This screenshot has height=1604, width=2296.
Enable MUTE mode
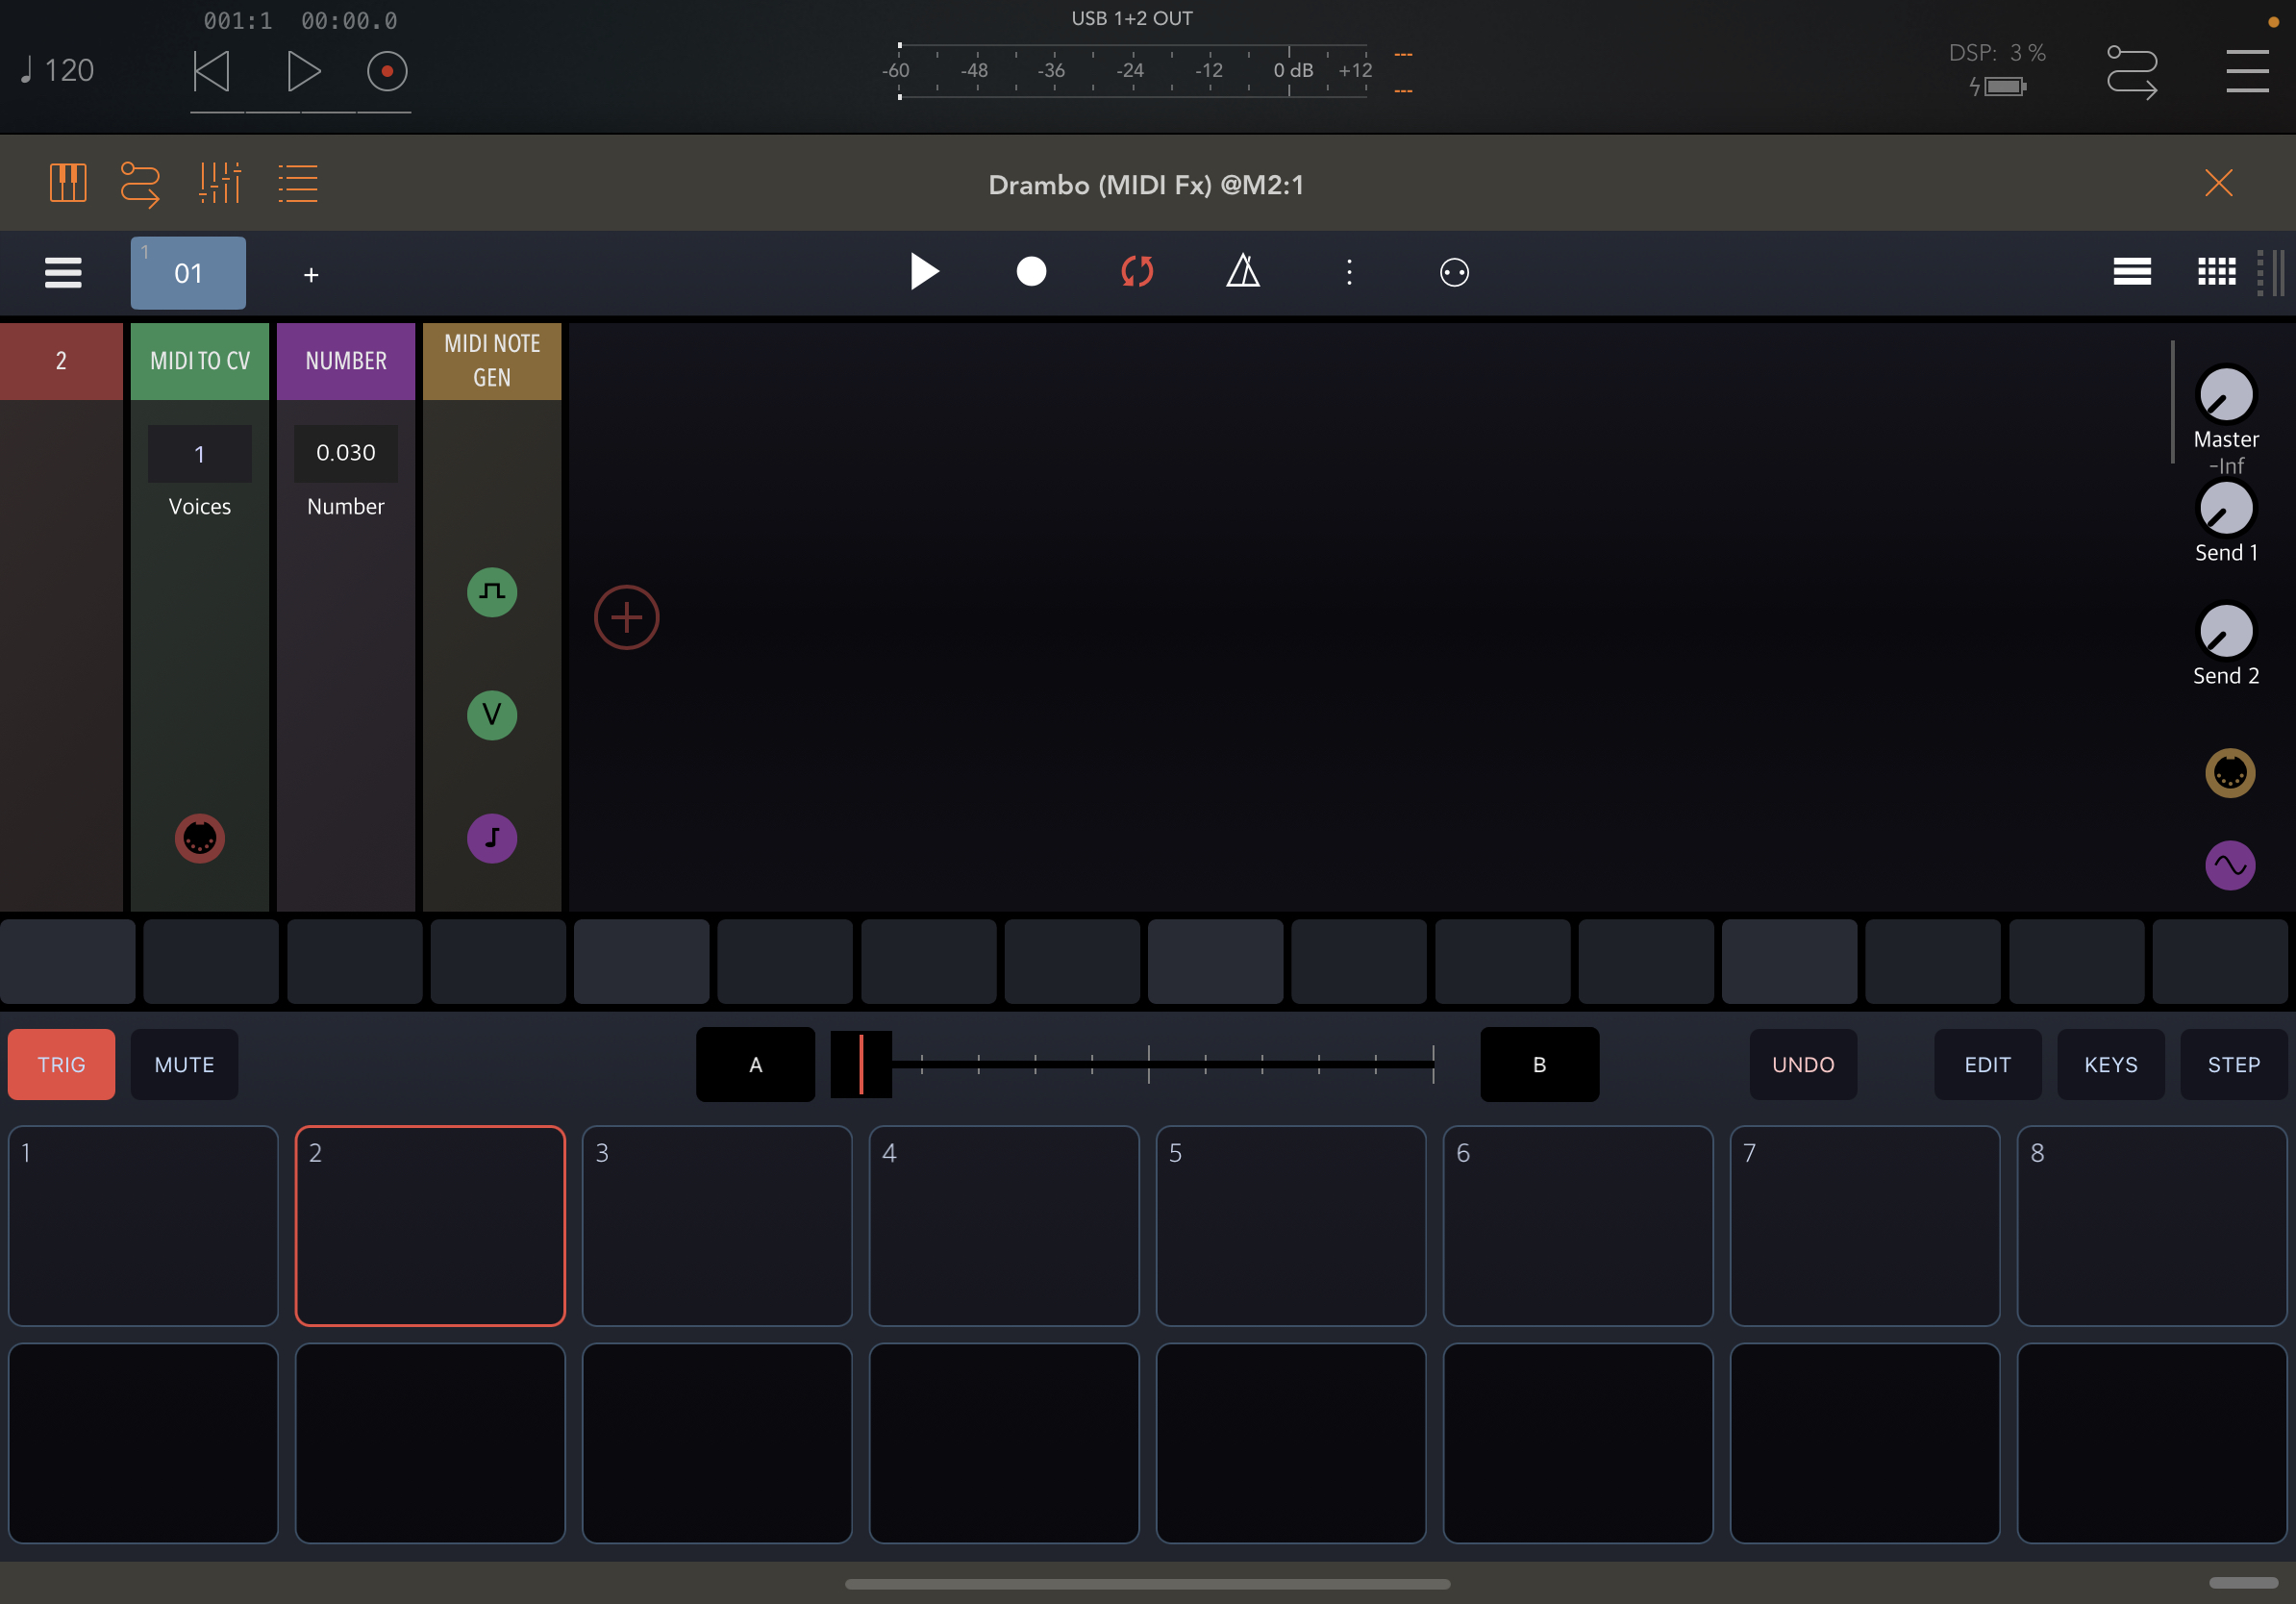click(184, 1065)
